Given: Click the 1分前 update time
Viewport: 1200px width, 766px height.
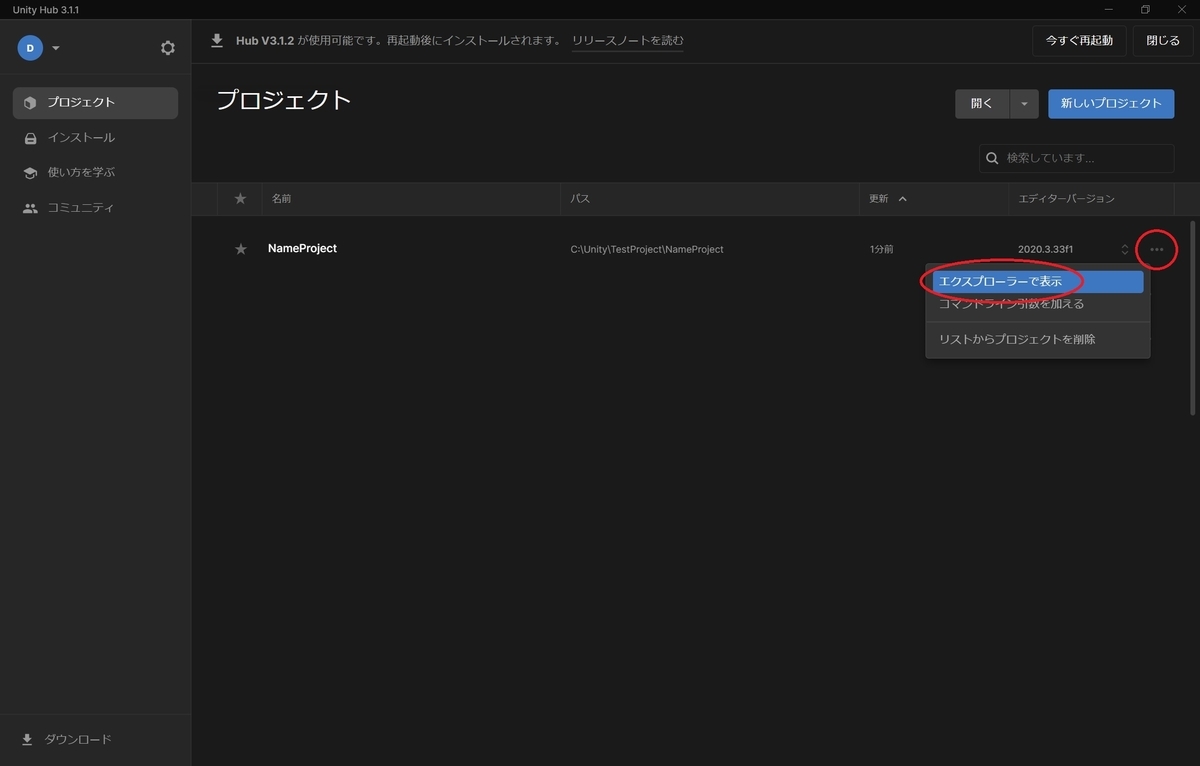Looking at the screenshot, I should tap(882, 249).
